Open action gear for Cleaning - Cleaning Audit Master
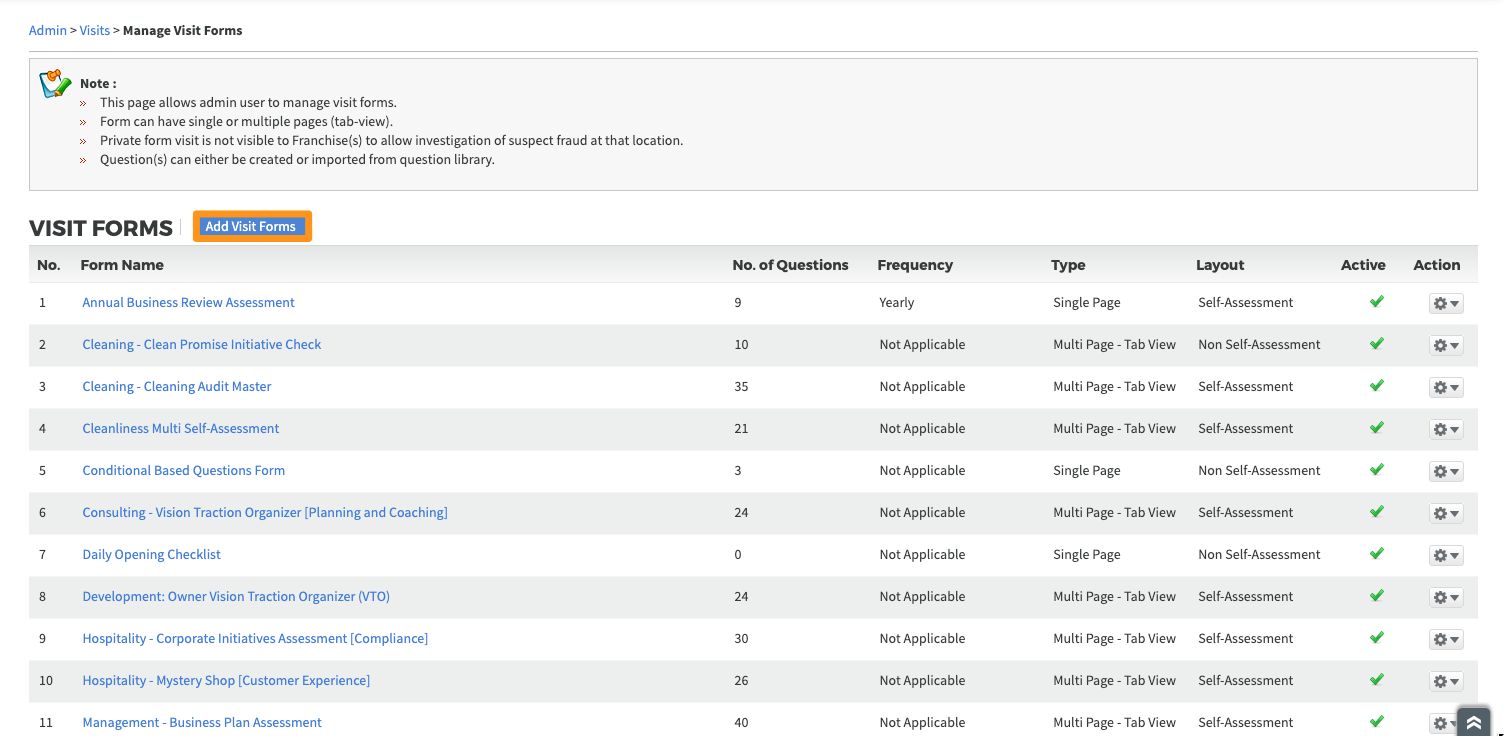The height and width of the screenshot is (736, 1504). pos(1446,387)
